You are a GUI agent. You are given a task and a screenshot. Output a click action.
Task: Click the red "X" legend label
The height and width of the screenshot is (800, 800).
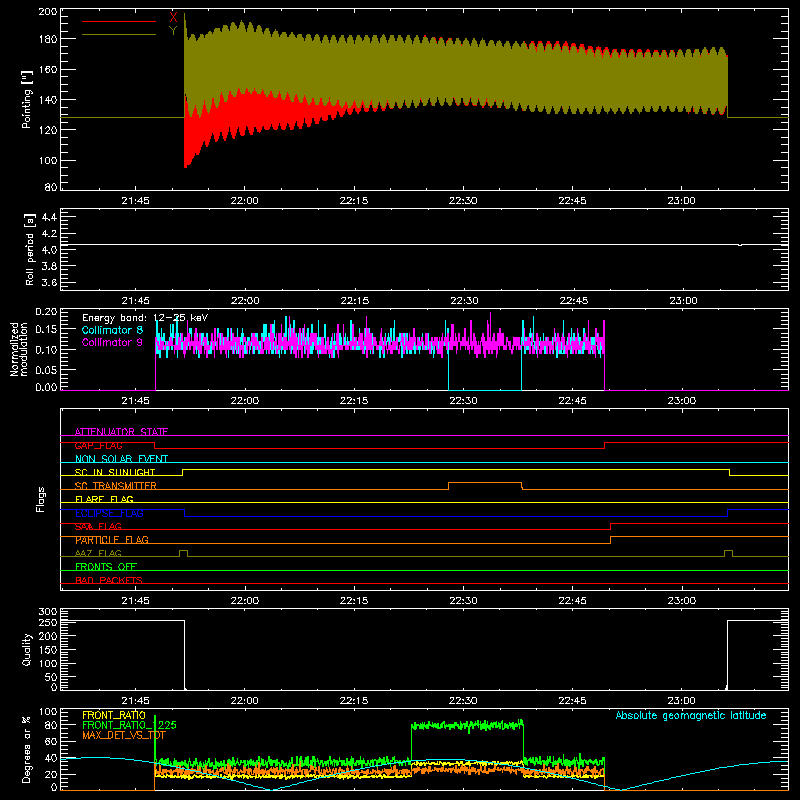(173, 17)
